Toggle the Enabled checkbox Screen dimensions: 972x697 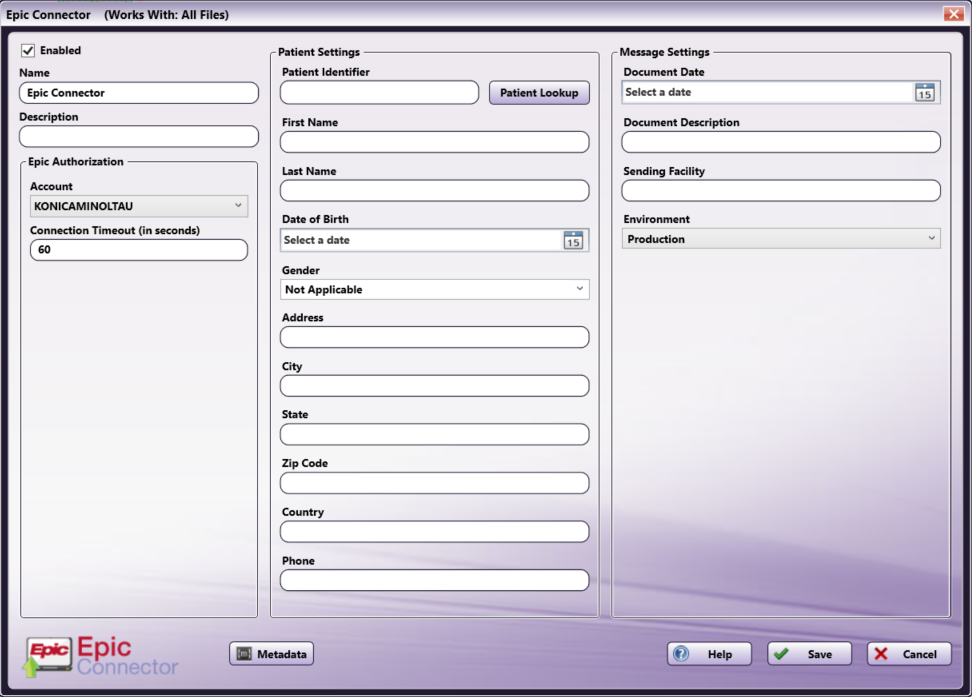click(28, 50)
